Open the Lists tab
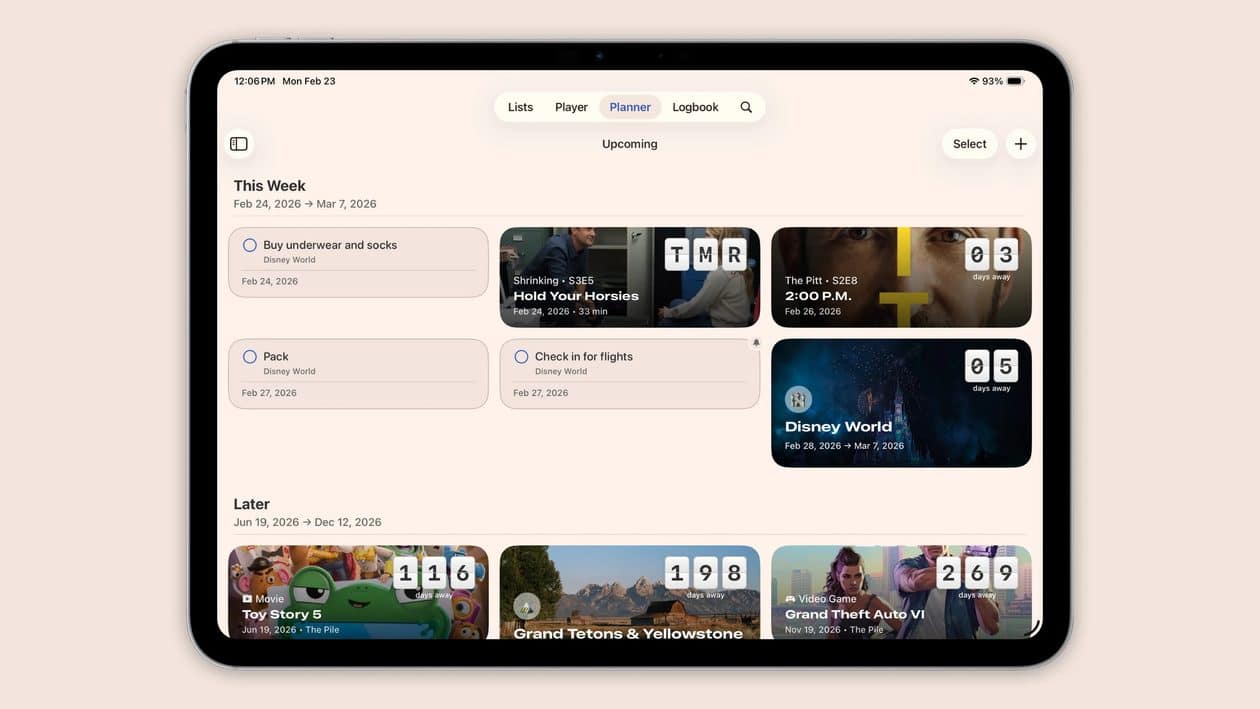 coord(520,106)
